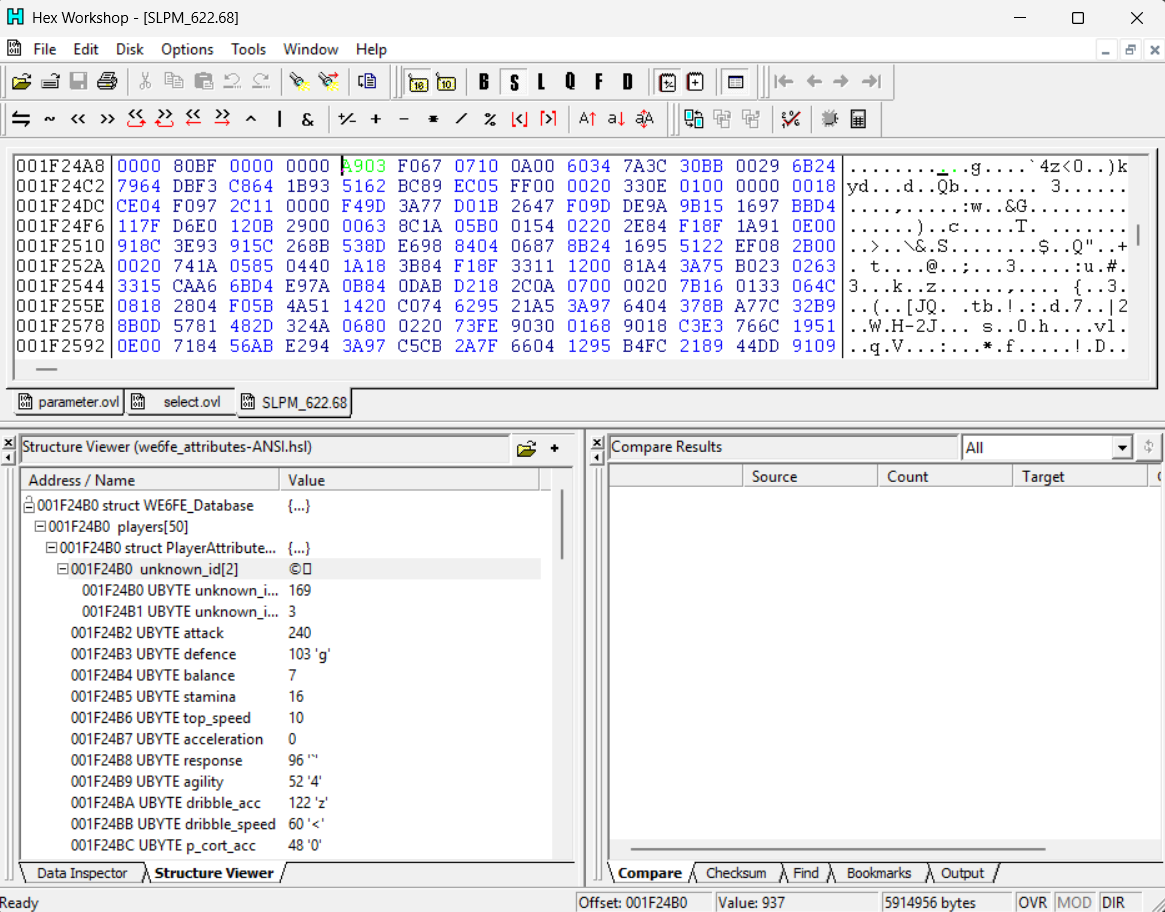Open the Bookmarks results tab
Viewport: 1165px width, 912px height.
coord(878,873)
